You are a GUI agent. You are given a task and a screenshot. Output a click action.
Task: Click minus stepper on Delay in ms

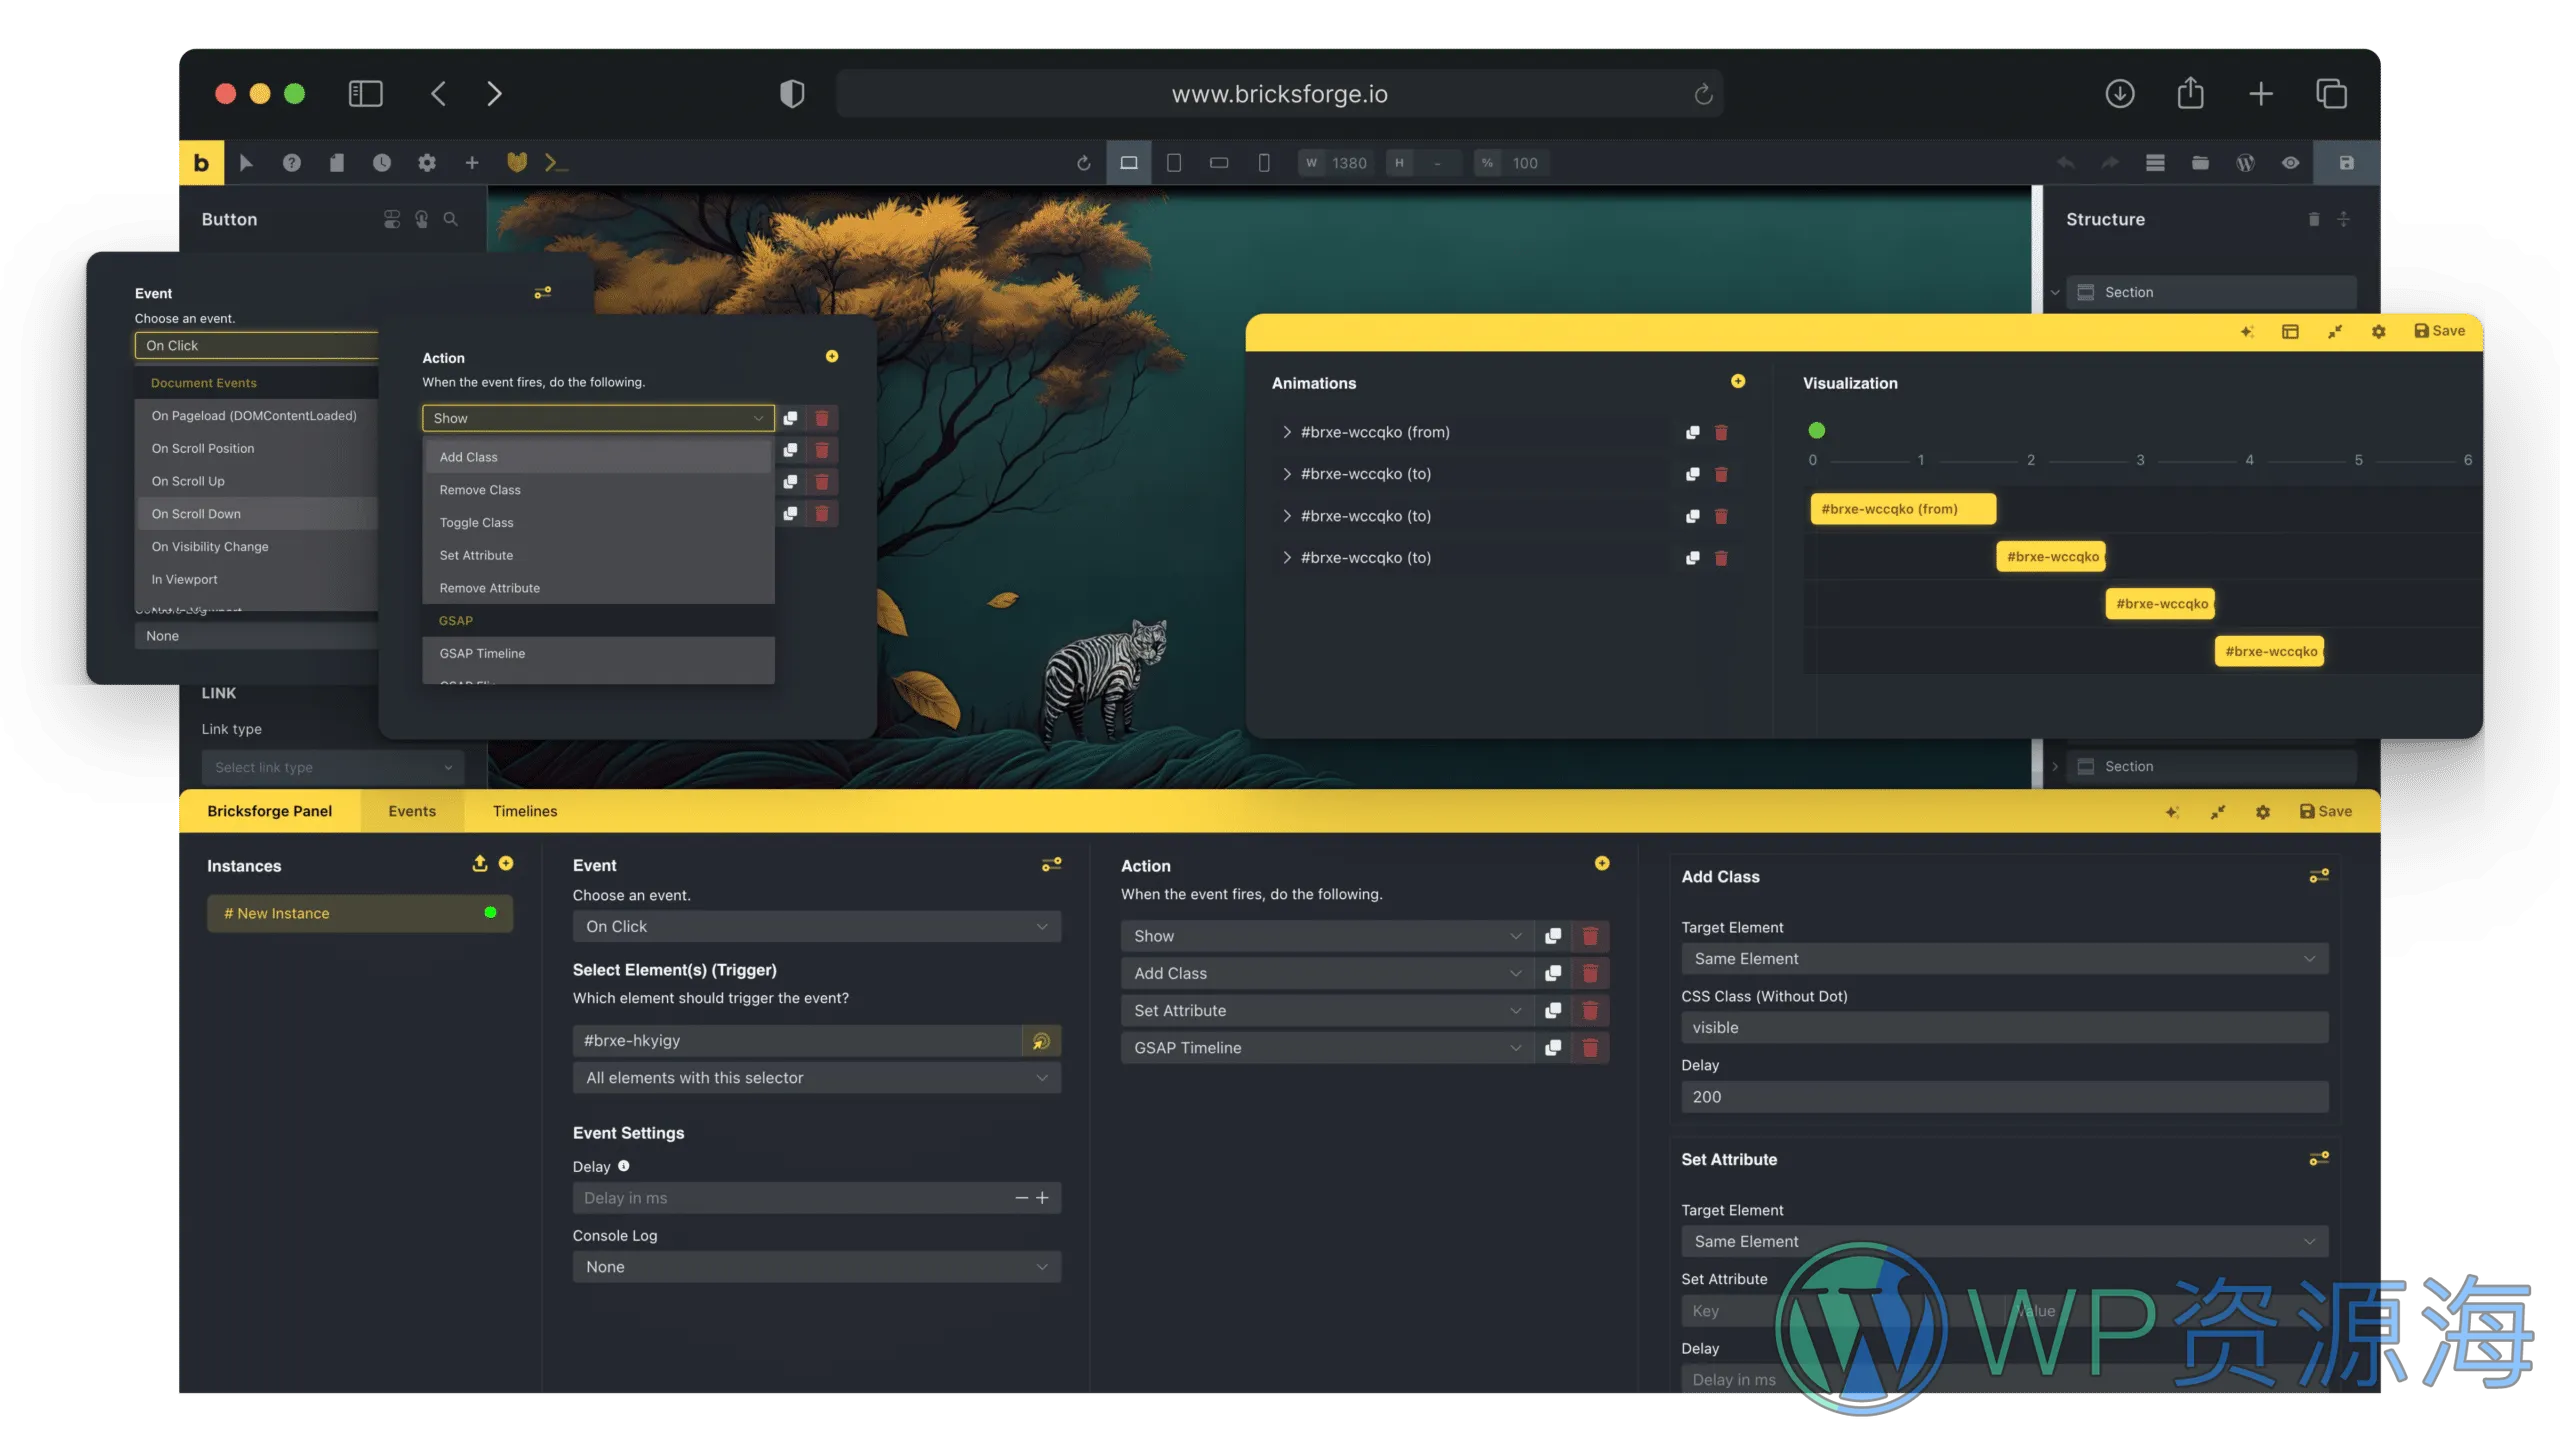(1021, 1197)
